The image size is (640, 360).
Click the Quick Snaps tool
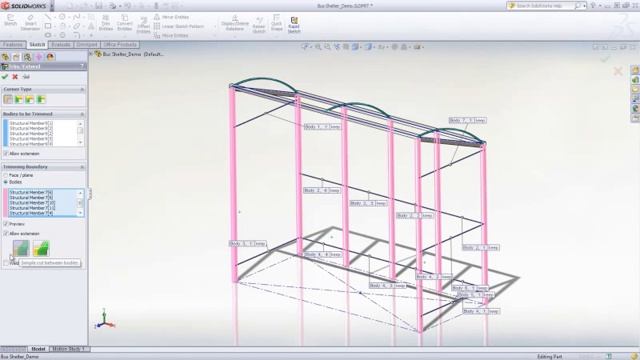276,23
